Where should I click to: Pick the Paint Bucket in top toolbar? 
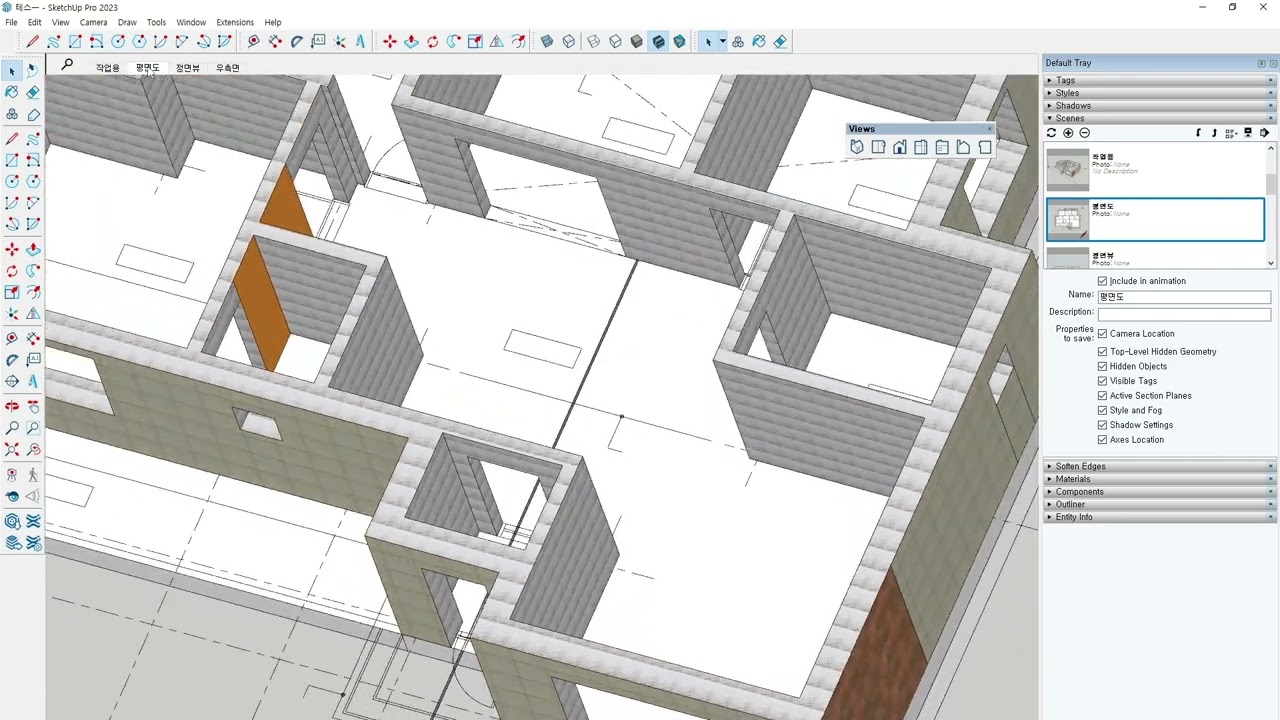pos(759,41)
